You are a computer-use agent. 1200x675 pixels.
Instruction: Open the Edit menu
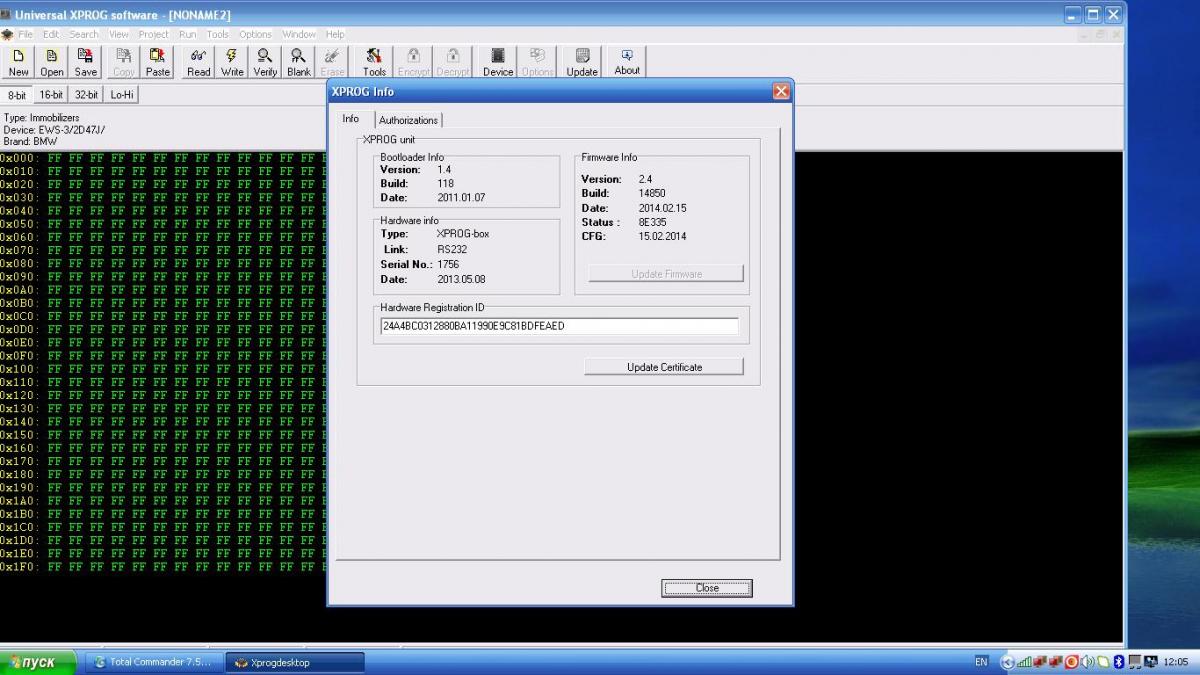pos(51,34)
